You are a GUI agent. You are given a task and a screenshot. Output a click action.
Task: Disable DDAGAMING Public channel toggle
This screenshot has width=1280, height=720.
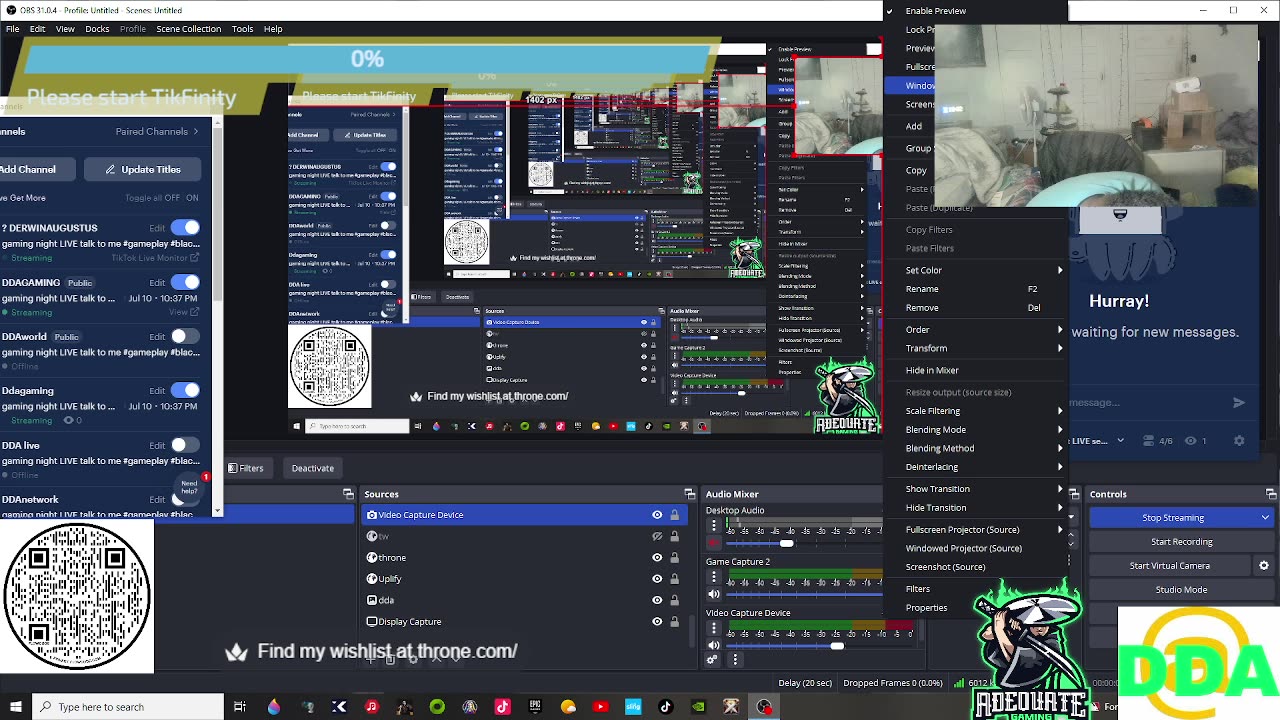point(184,282)
